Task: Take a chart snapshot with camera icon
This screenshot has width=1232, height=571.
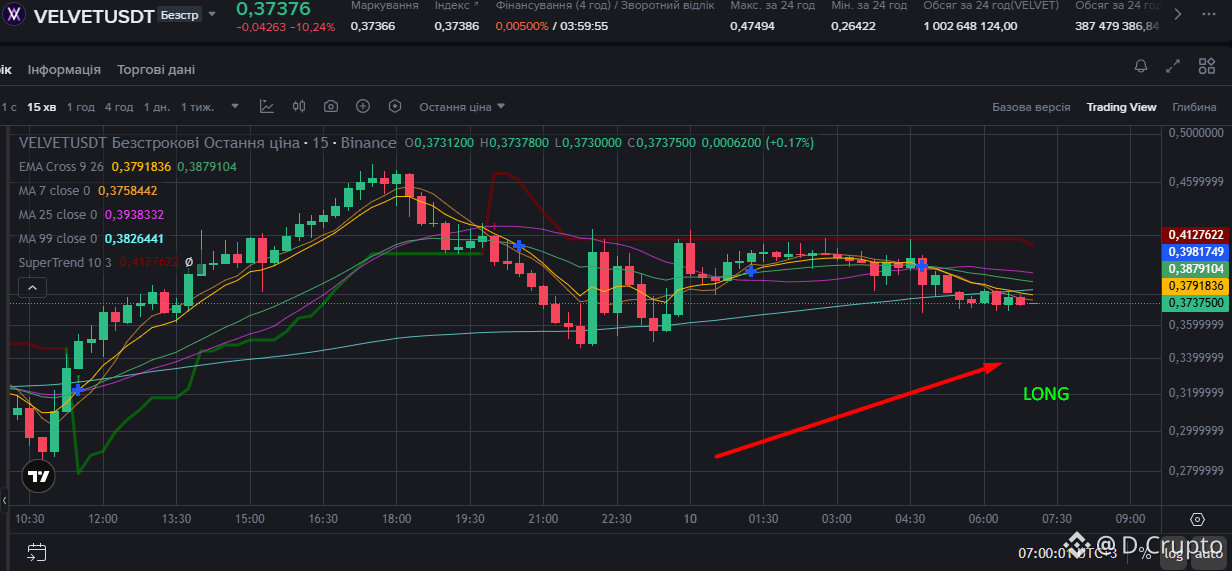Action: click(x=331, y=106)
